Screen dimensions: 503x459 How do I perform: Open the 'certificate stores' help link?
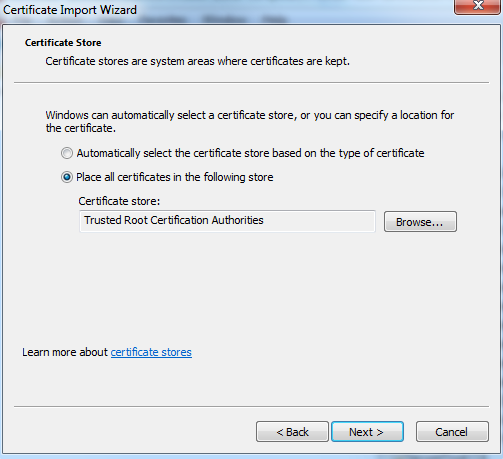151,352
